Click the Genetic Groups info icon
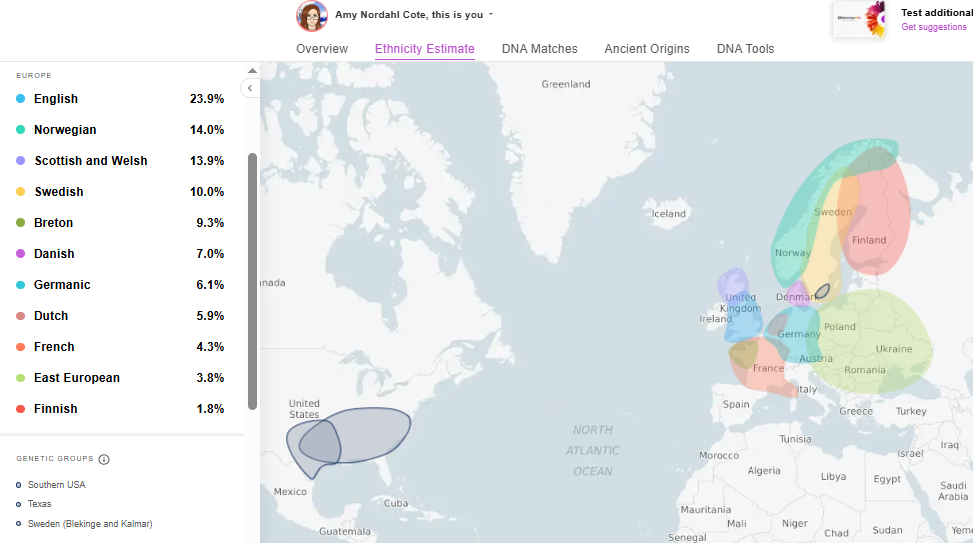The height and width of the screenshot is (543, 973). [104, 459]
